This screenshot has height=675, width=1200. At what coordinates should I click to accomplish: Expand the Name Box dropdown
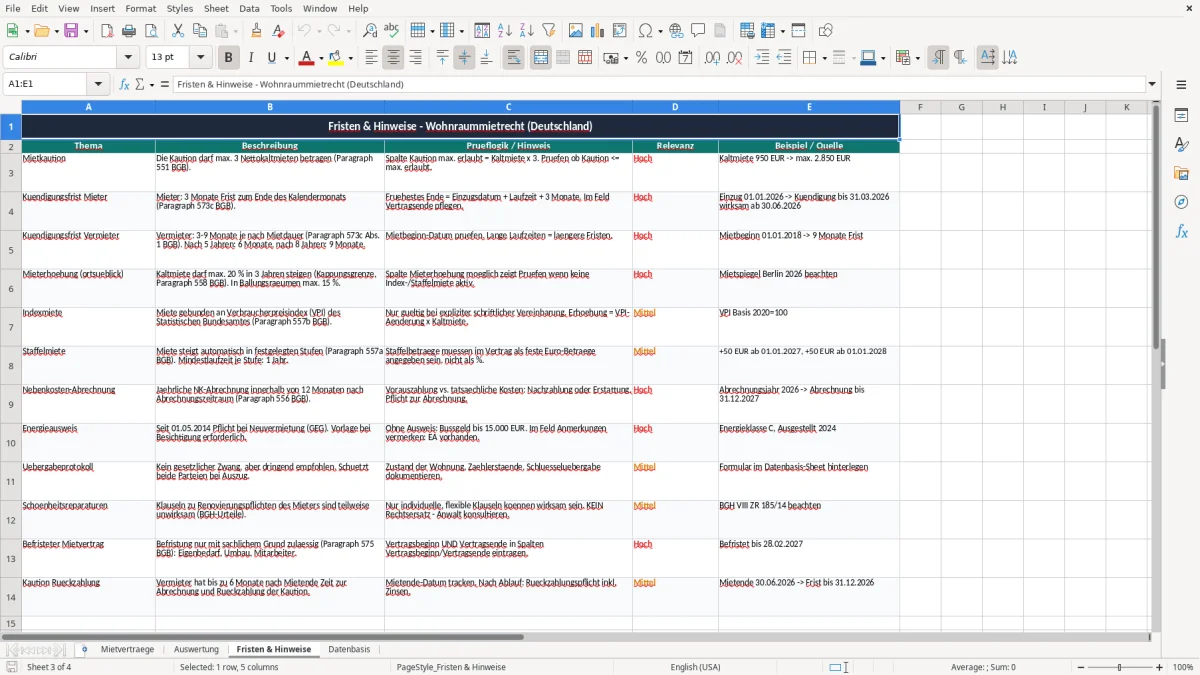(x=98, y=84)
